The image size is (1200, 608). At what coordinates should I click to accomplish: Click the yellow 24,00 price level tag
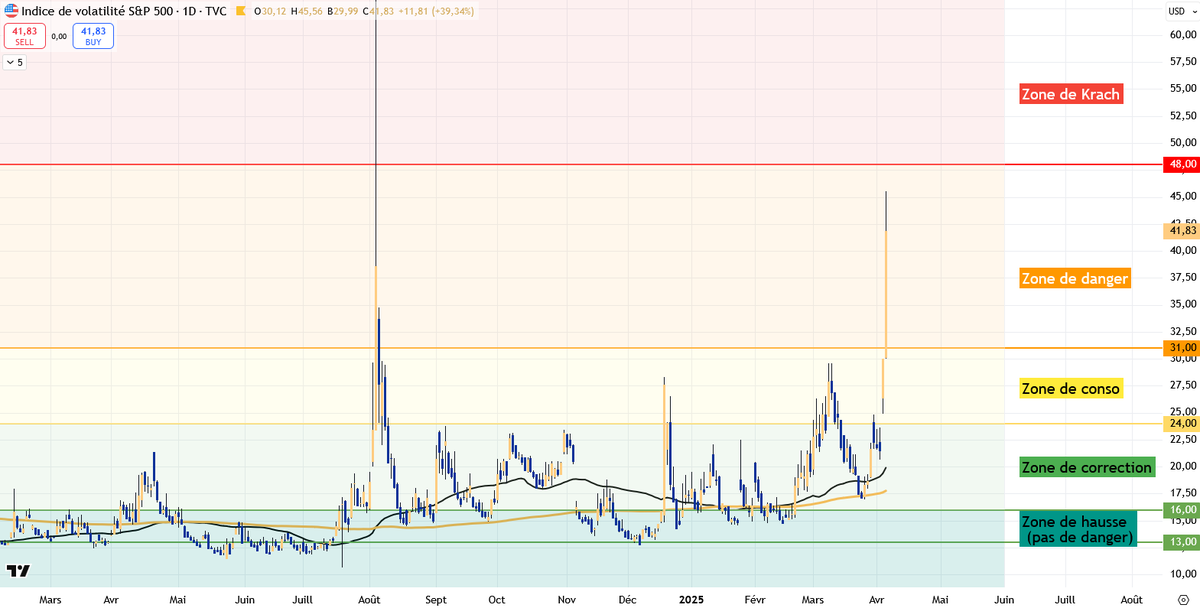(1183, 423)
